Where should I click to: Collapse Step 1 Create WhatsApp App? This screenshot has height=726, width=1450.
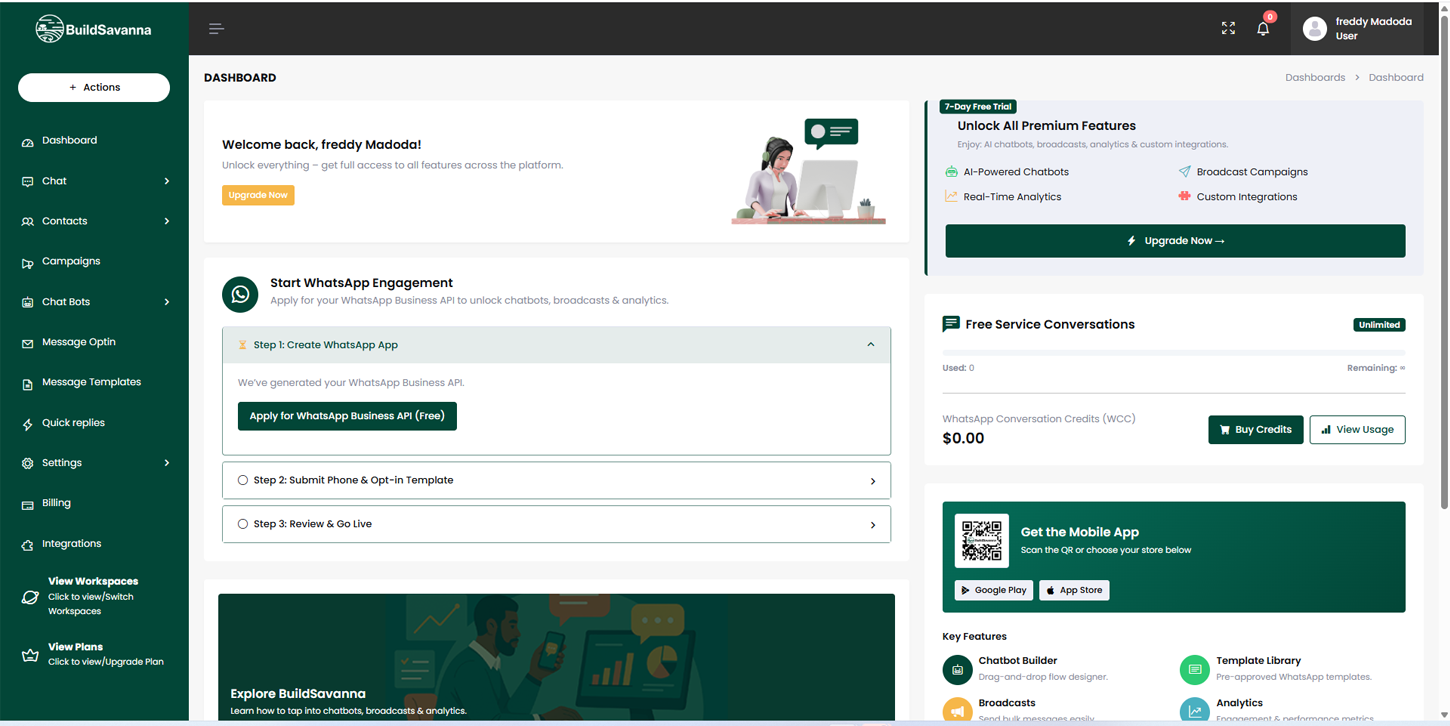[x=556, y=345]
